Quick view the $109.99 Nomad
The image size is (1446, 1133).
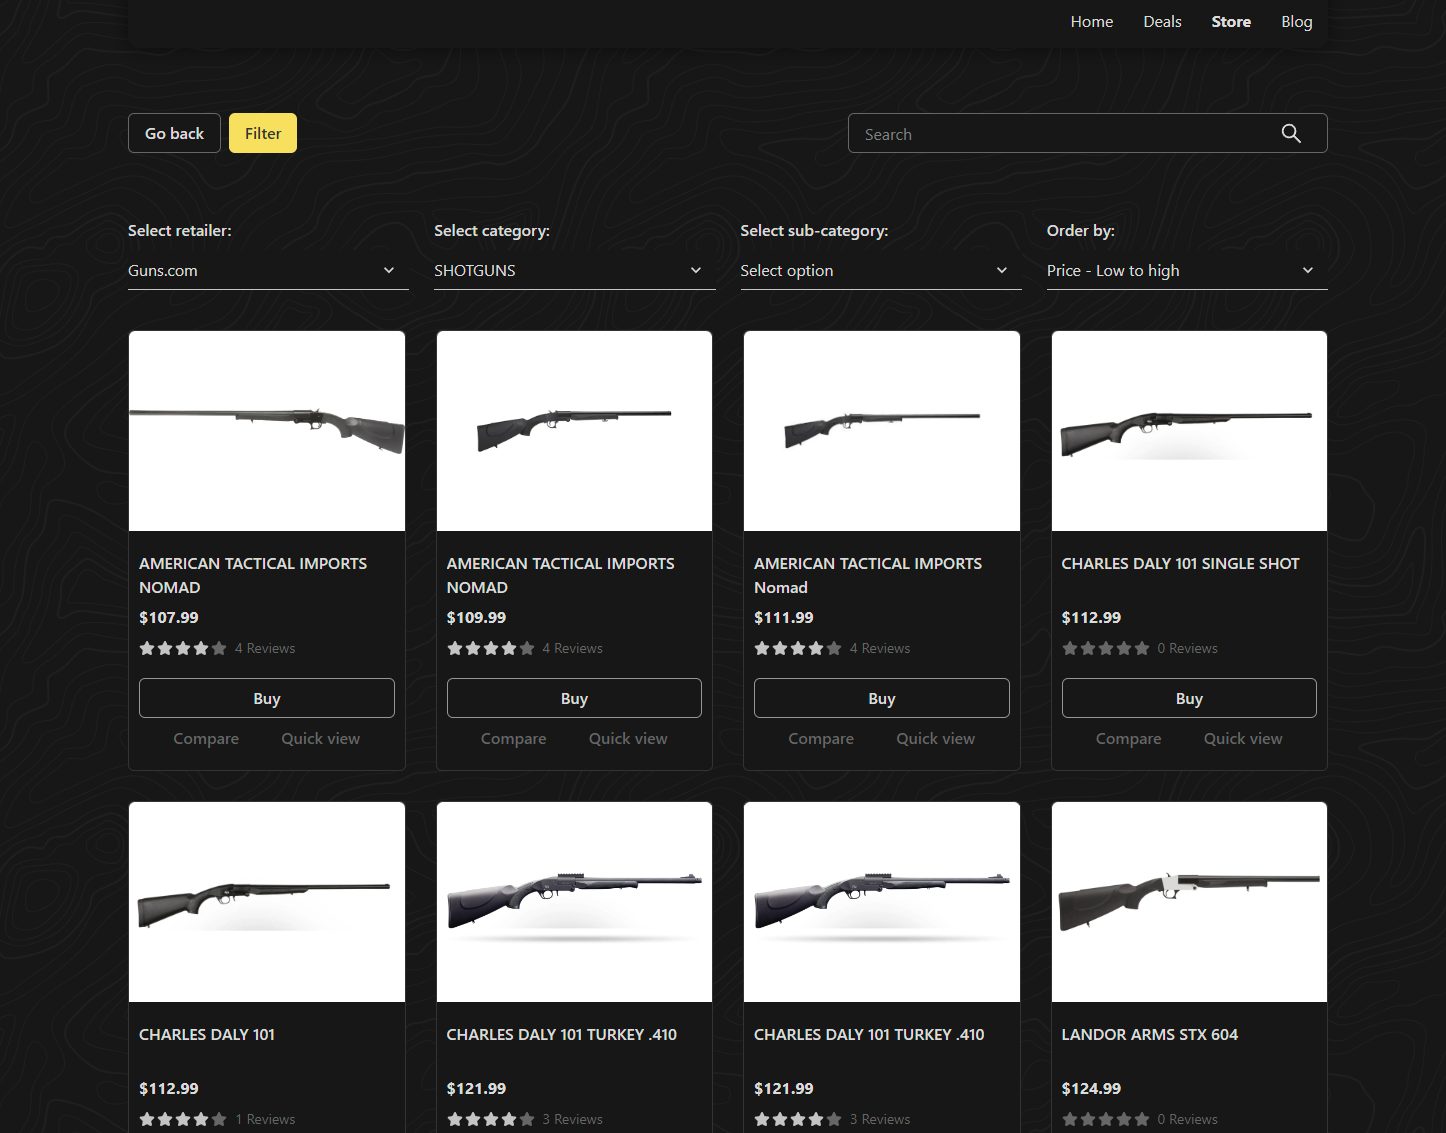(628, 739)
